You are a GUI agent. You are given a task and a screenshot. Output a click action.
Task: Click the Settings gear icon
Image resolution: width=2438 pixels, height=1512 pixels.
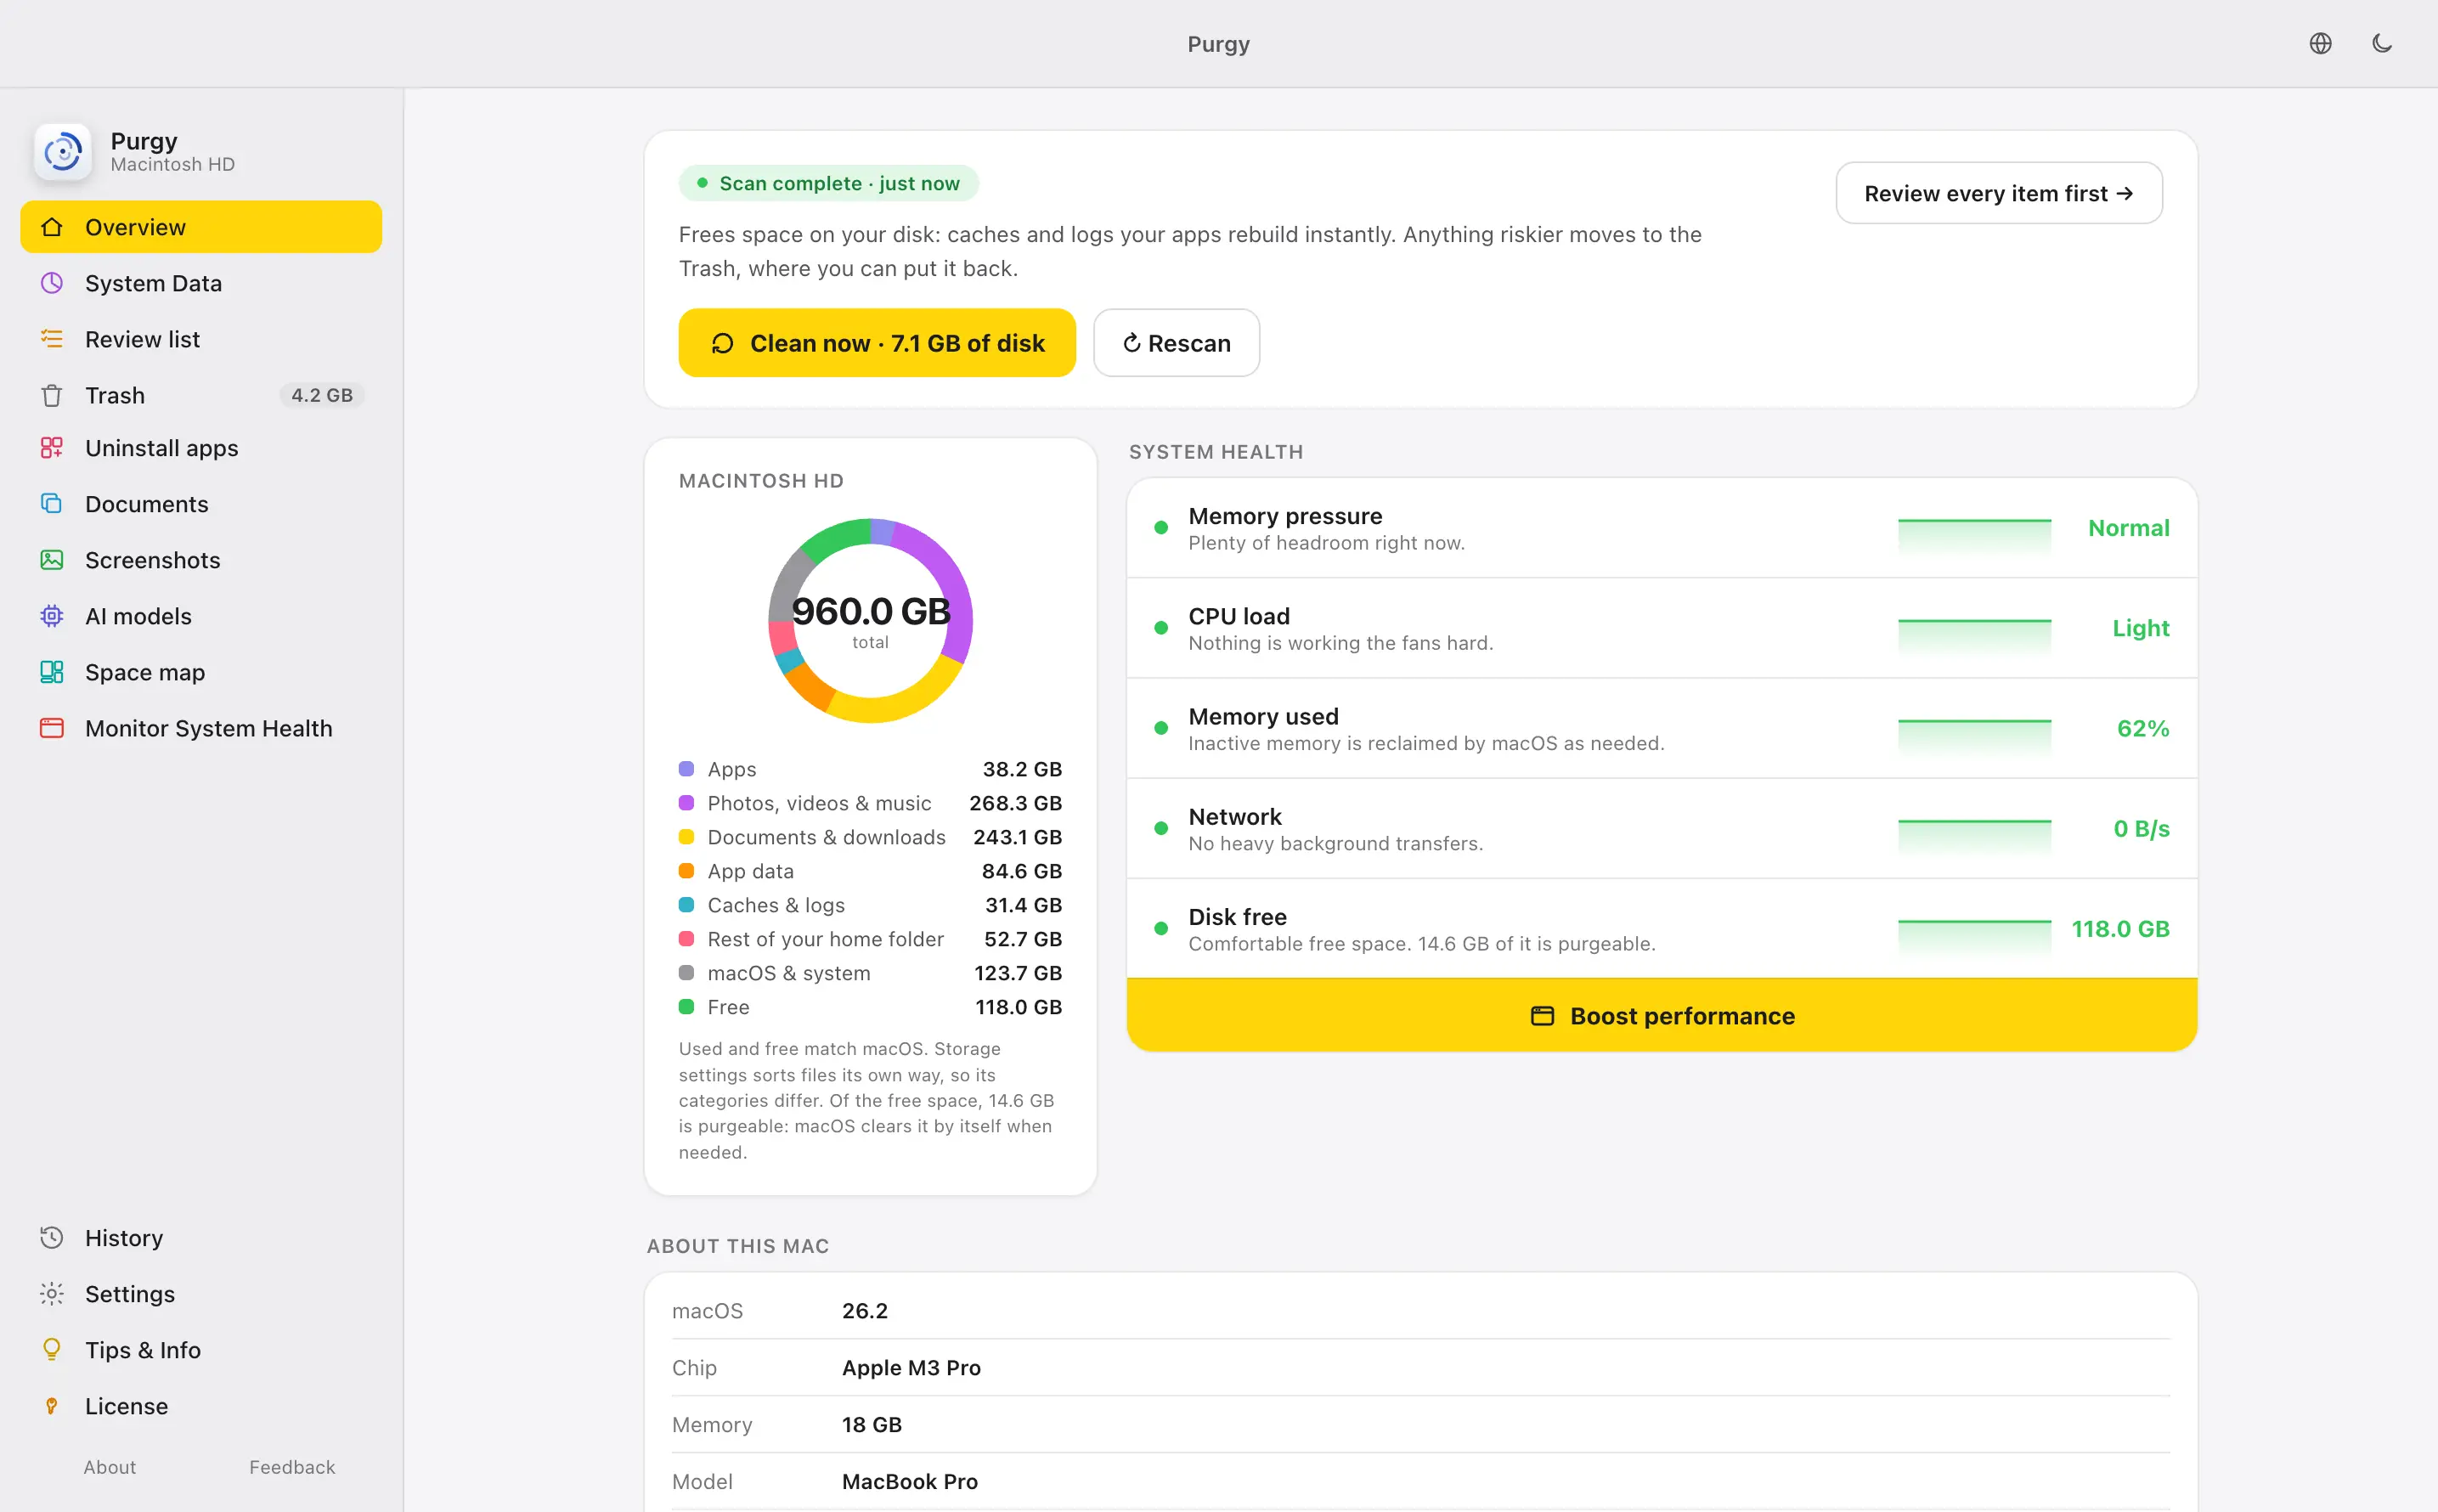(x=52, y=1293)
